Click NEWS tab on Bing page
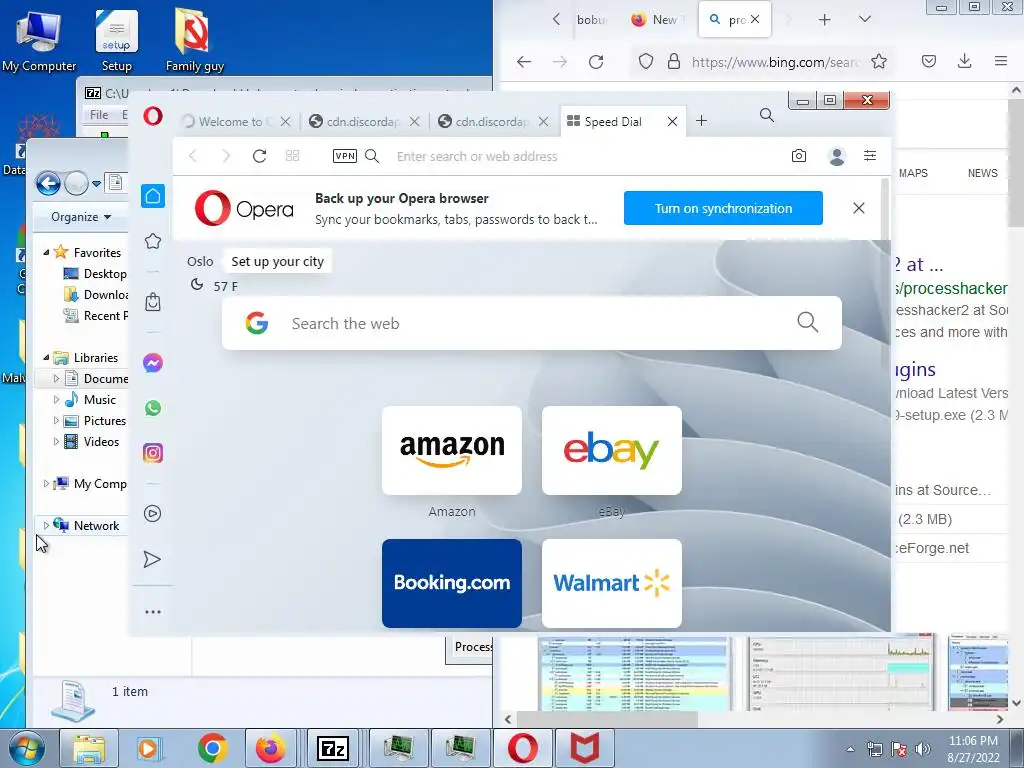The image size is (1024, 768). tap(982, 173)
